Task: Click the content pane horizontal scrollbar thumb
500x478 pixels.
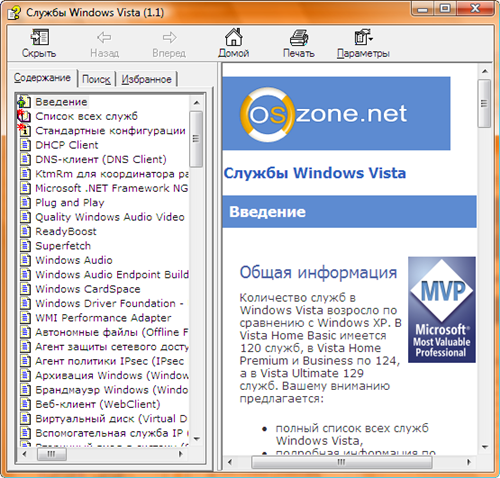Action: click(x=341, y=462)
